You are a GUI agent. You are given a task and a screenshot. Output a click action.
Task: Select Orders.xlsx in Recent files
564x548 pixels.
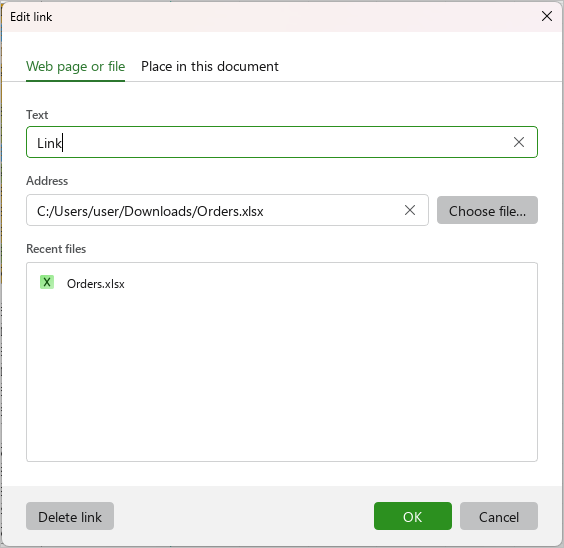click(x=95, y=284)
